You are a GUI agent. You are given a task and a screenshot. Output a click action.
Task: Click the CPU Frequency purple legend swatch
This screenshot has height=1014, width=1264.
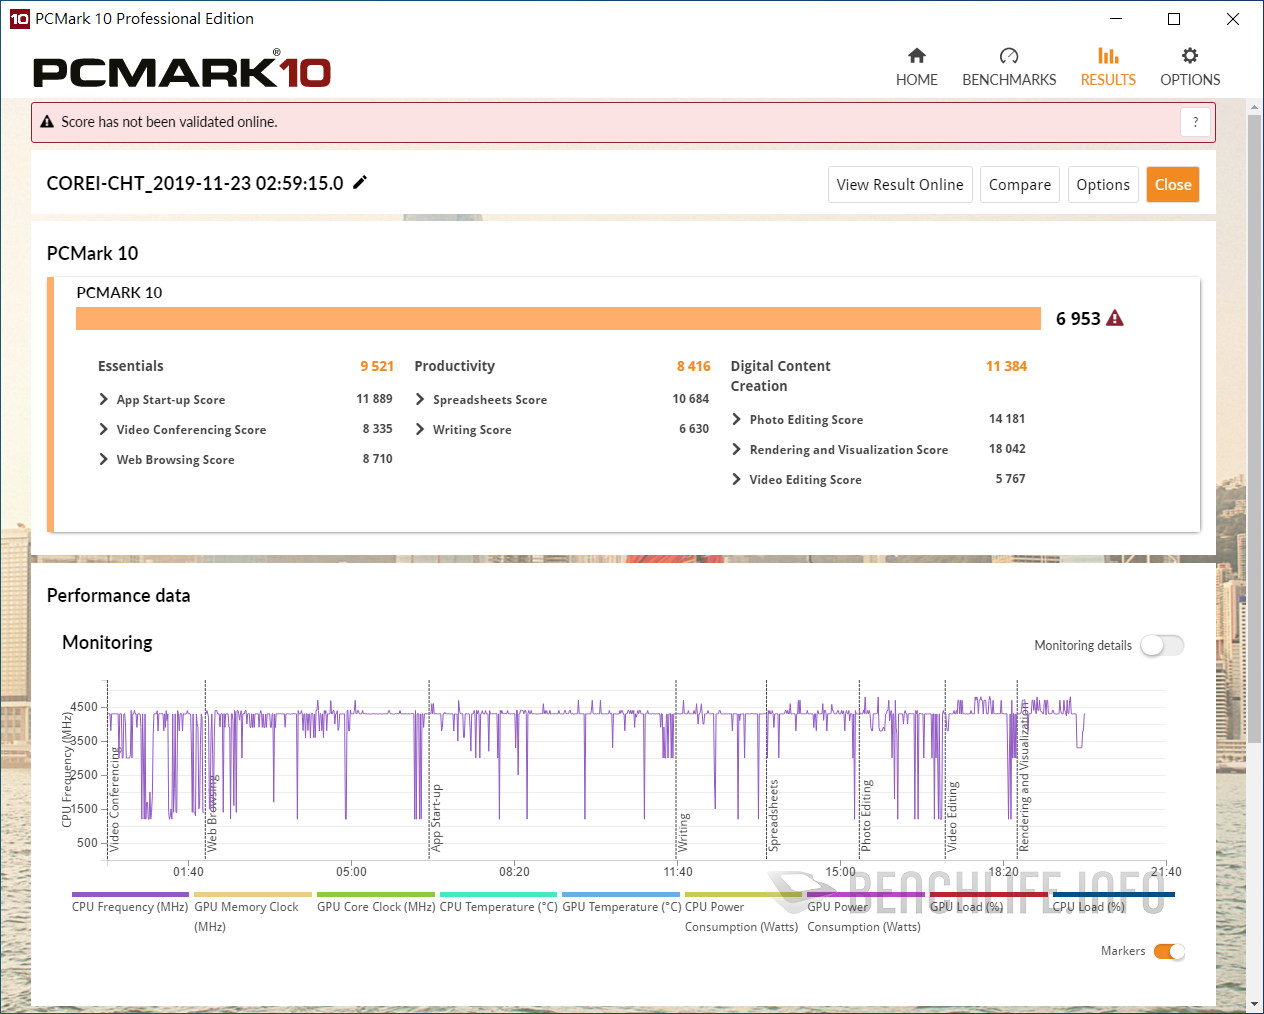pyautogui.click(x=130, y=895)
